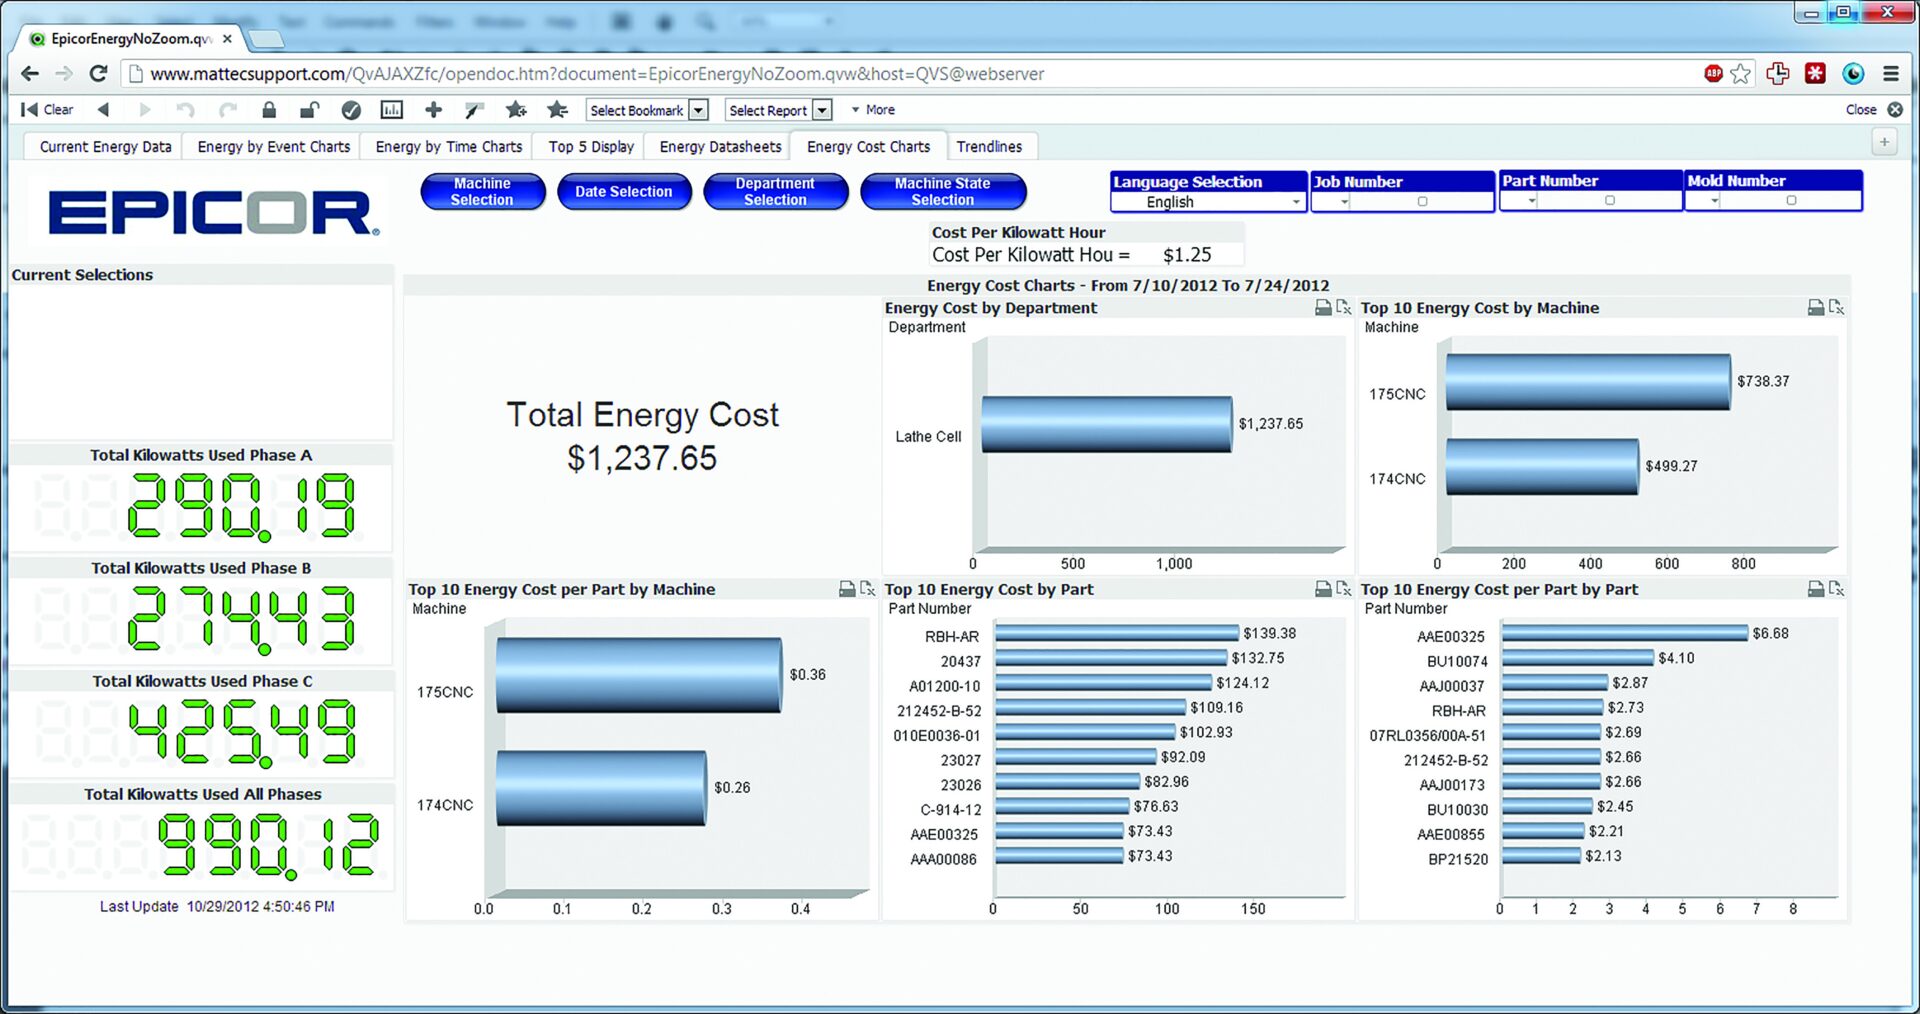The image size is (1920, 1014).
Task: Open the Energy Datasheets tab
Action: 720,147
